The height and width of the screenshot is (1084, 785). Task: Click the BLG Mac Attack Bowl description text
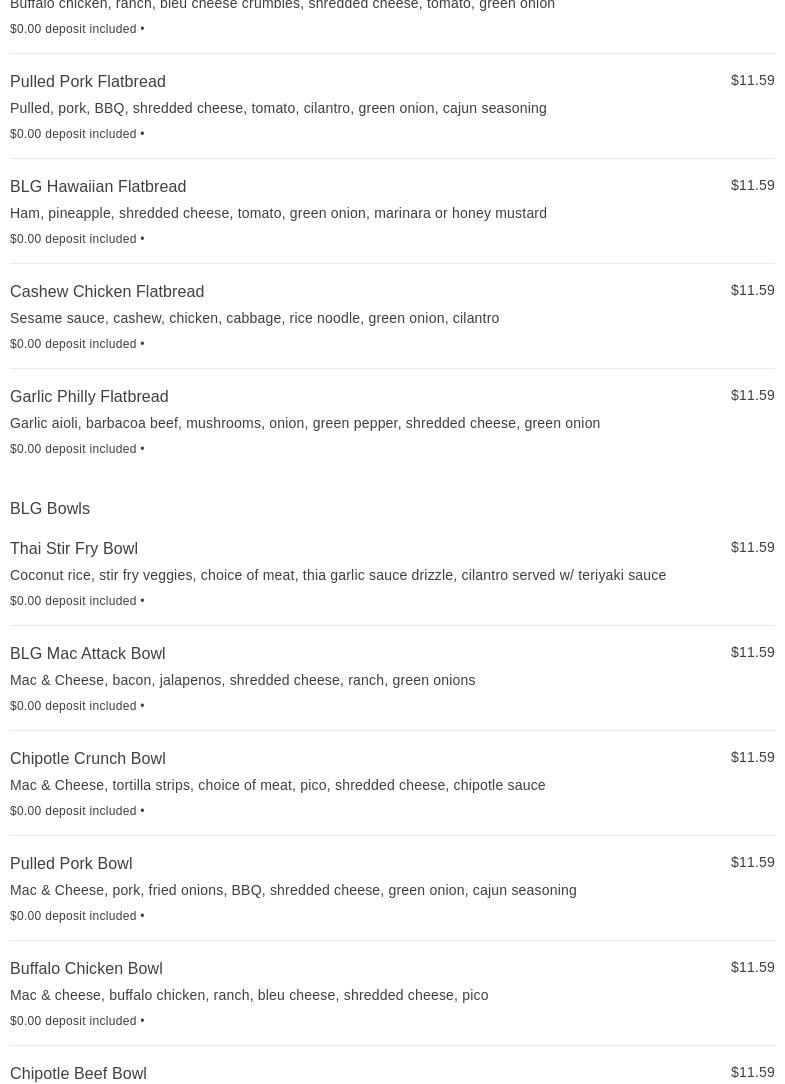(243, 680)
